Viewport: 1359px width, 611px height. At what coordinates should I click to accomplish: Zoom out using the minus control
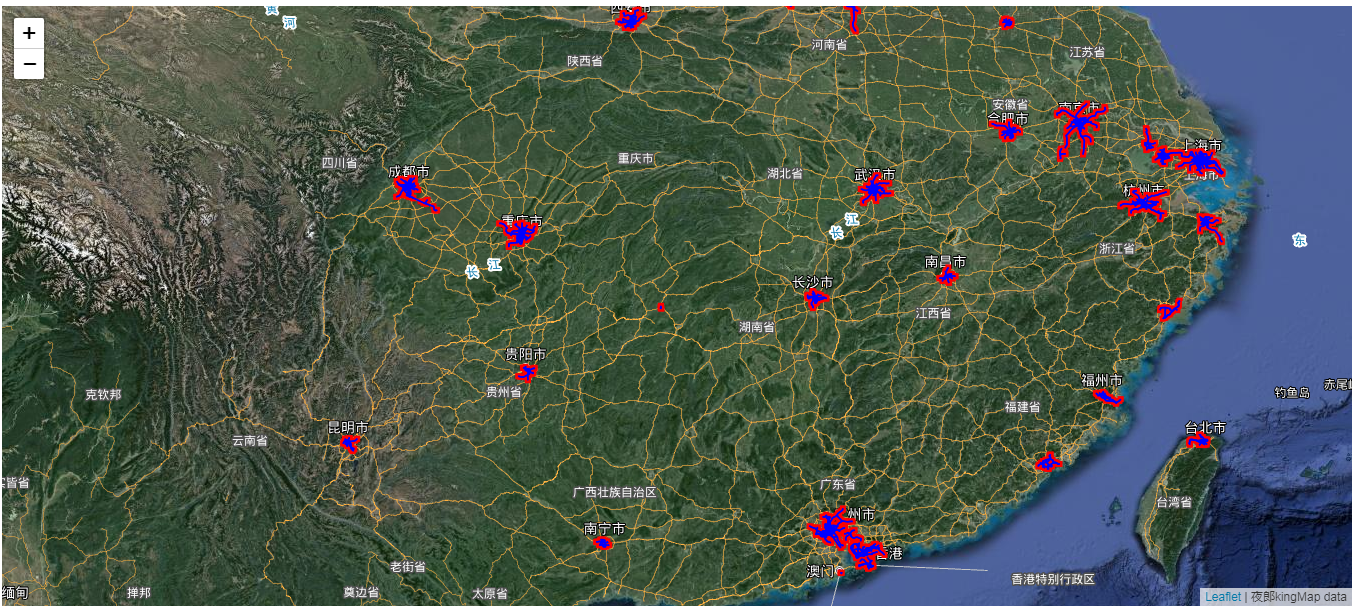coord(28,62)
